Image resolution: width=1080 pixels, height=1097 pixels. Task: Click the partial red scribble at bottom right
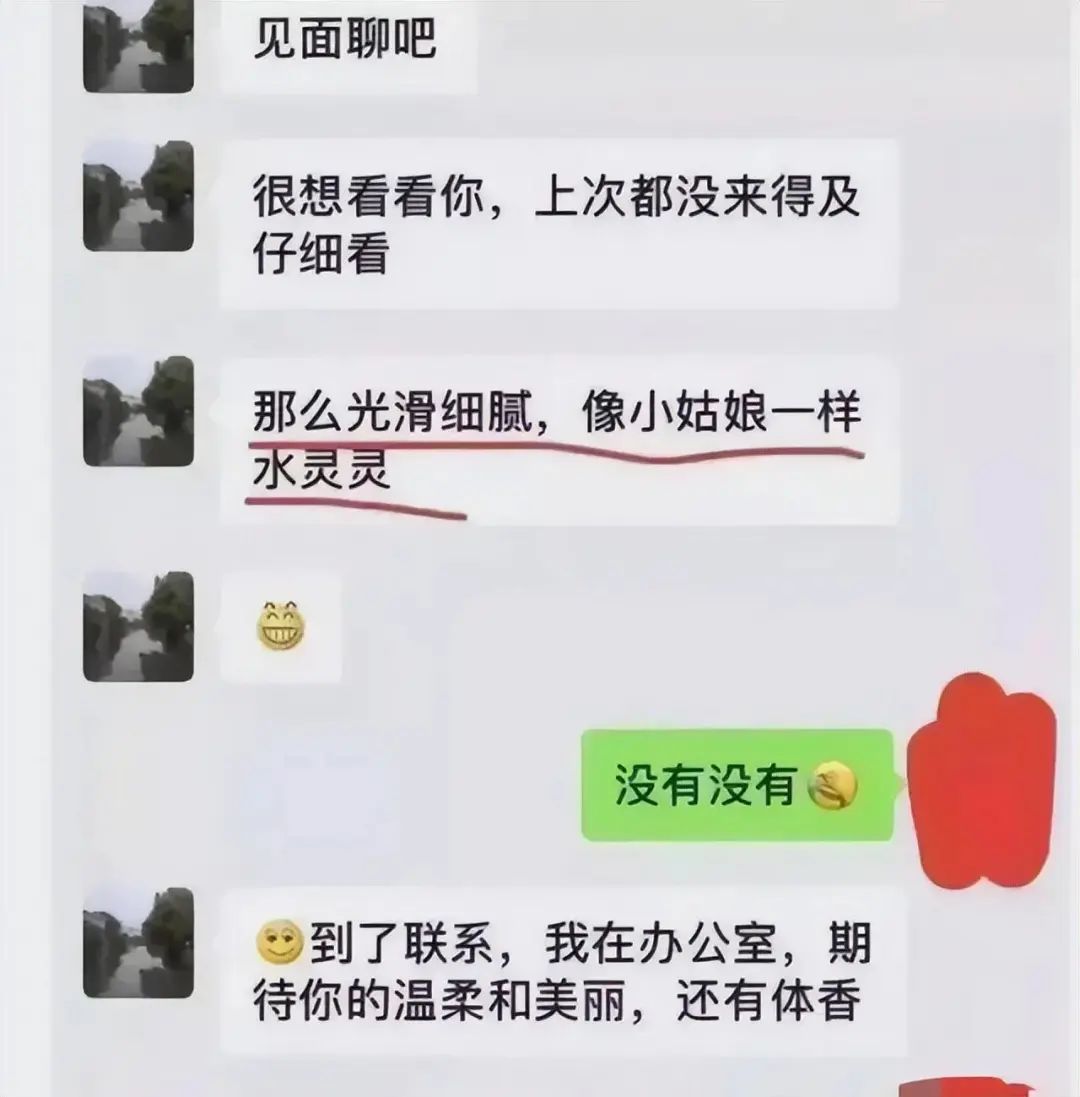(967, 1087)
